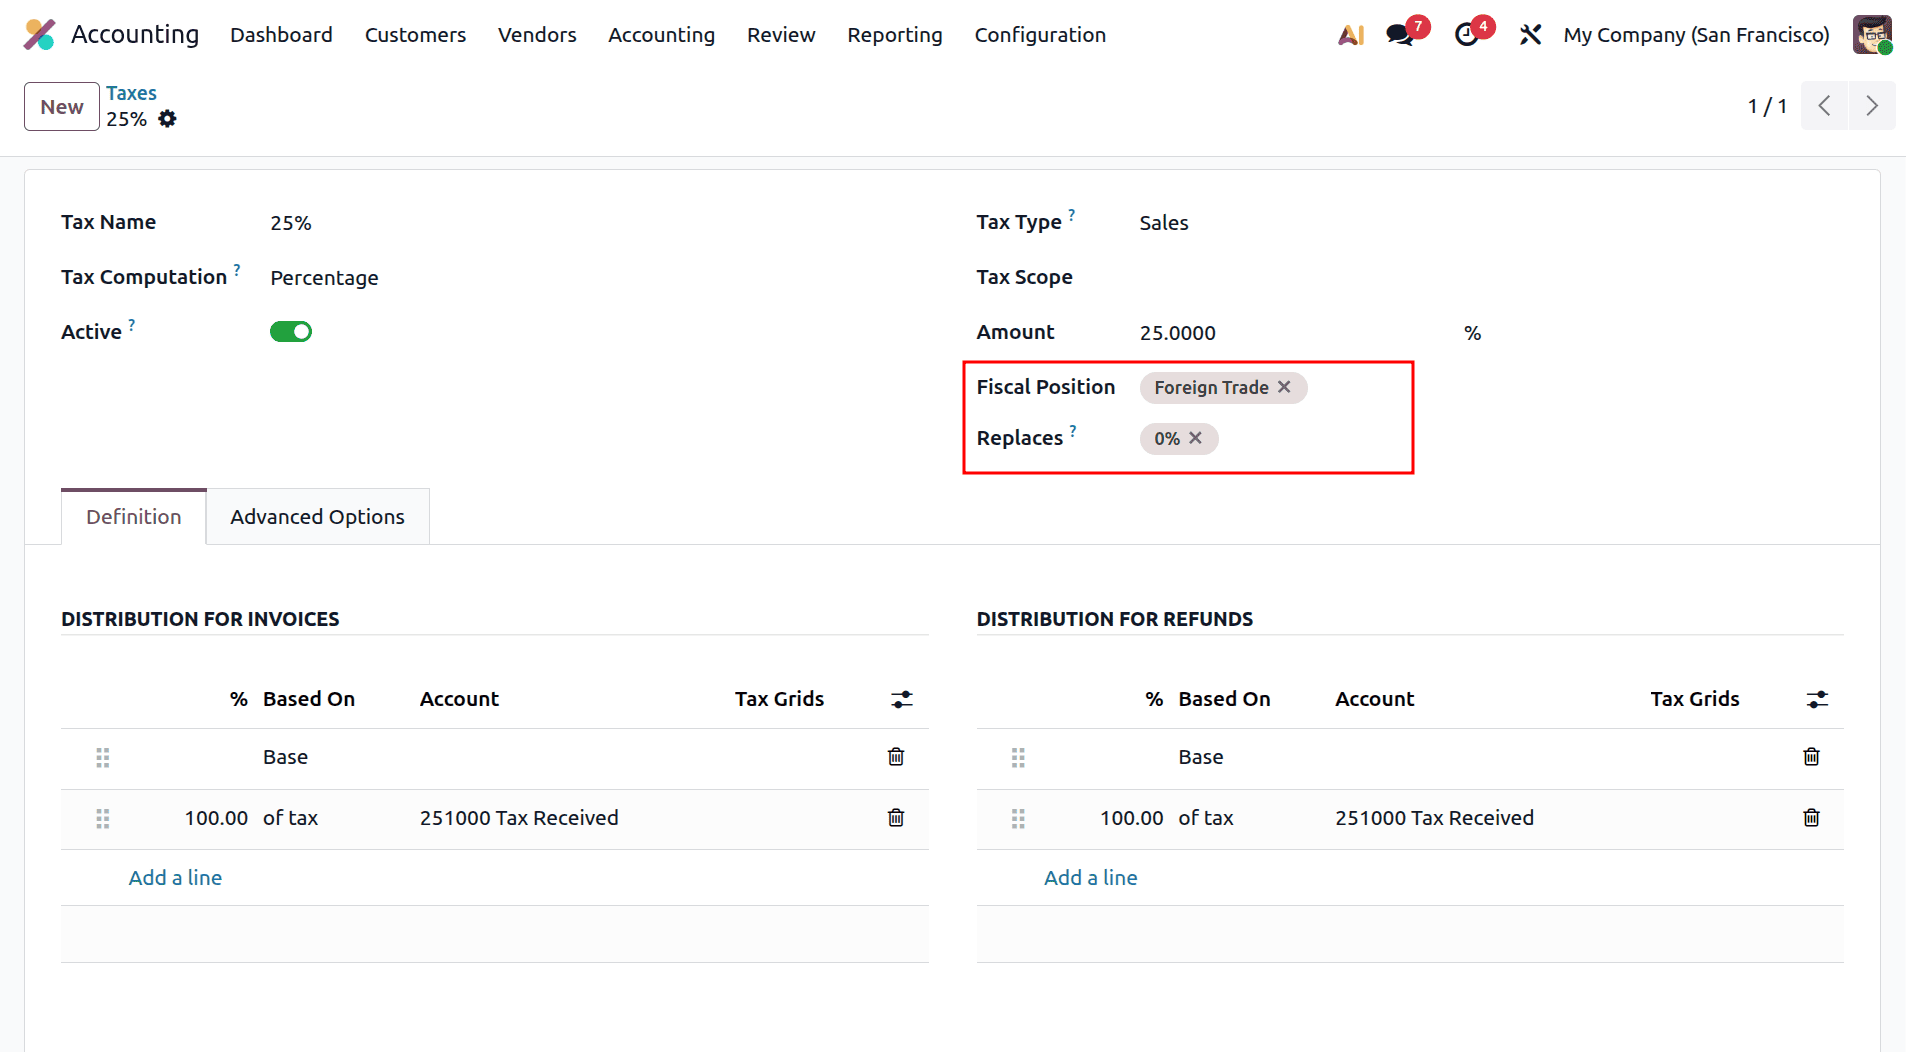Open column settings for refunds distribution

[1817, 699]
